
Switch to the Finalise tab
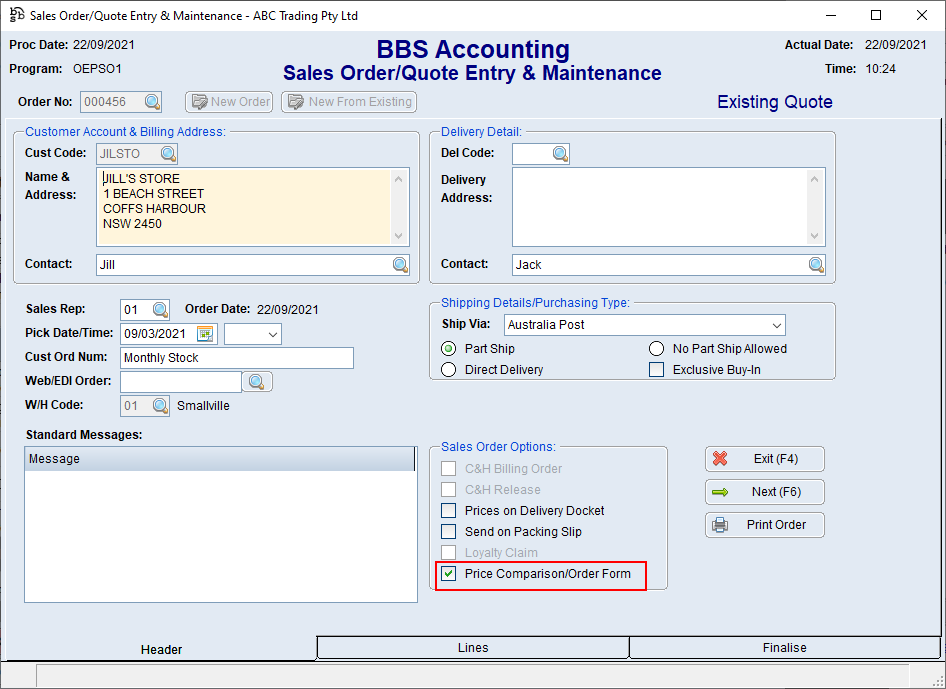[x=786, y=648]
